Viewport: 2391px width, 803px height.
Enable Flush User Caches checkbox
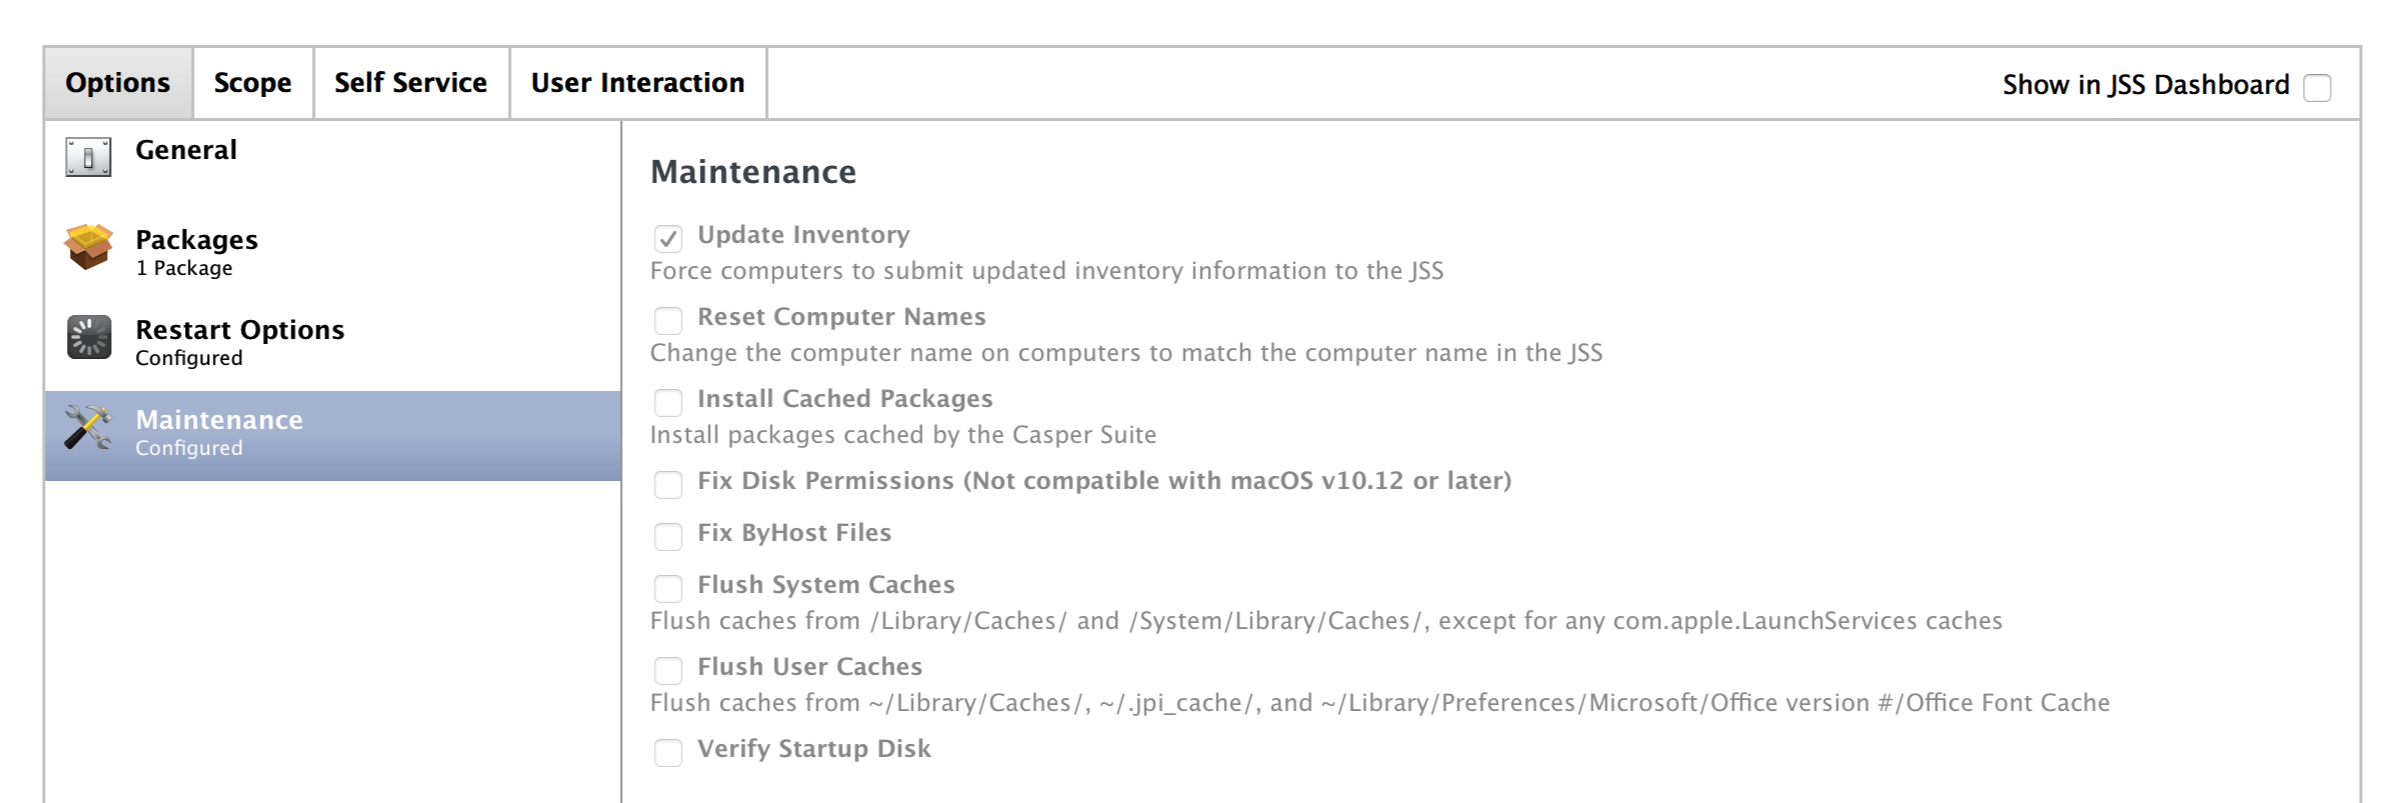point(668,670)
